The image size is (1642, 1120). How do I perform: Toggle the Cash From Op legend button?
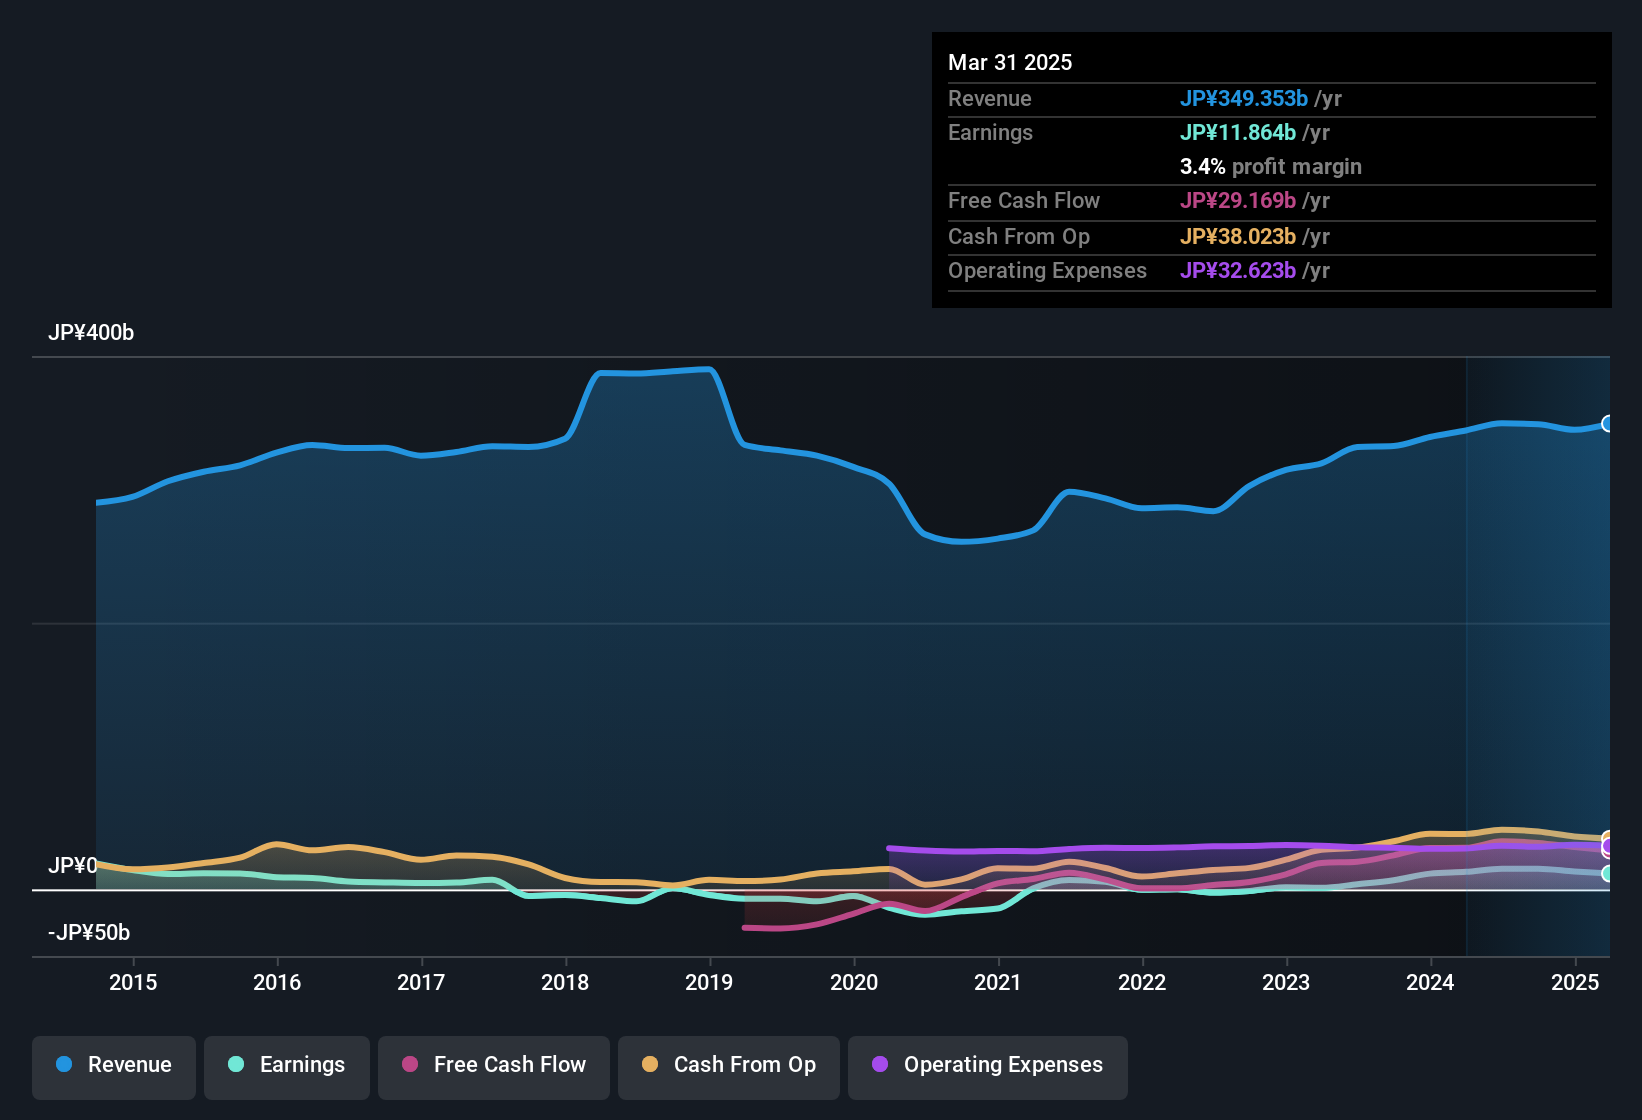[x=729, y=1067]
